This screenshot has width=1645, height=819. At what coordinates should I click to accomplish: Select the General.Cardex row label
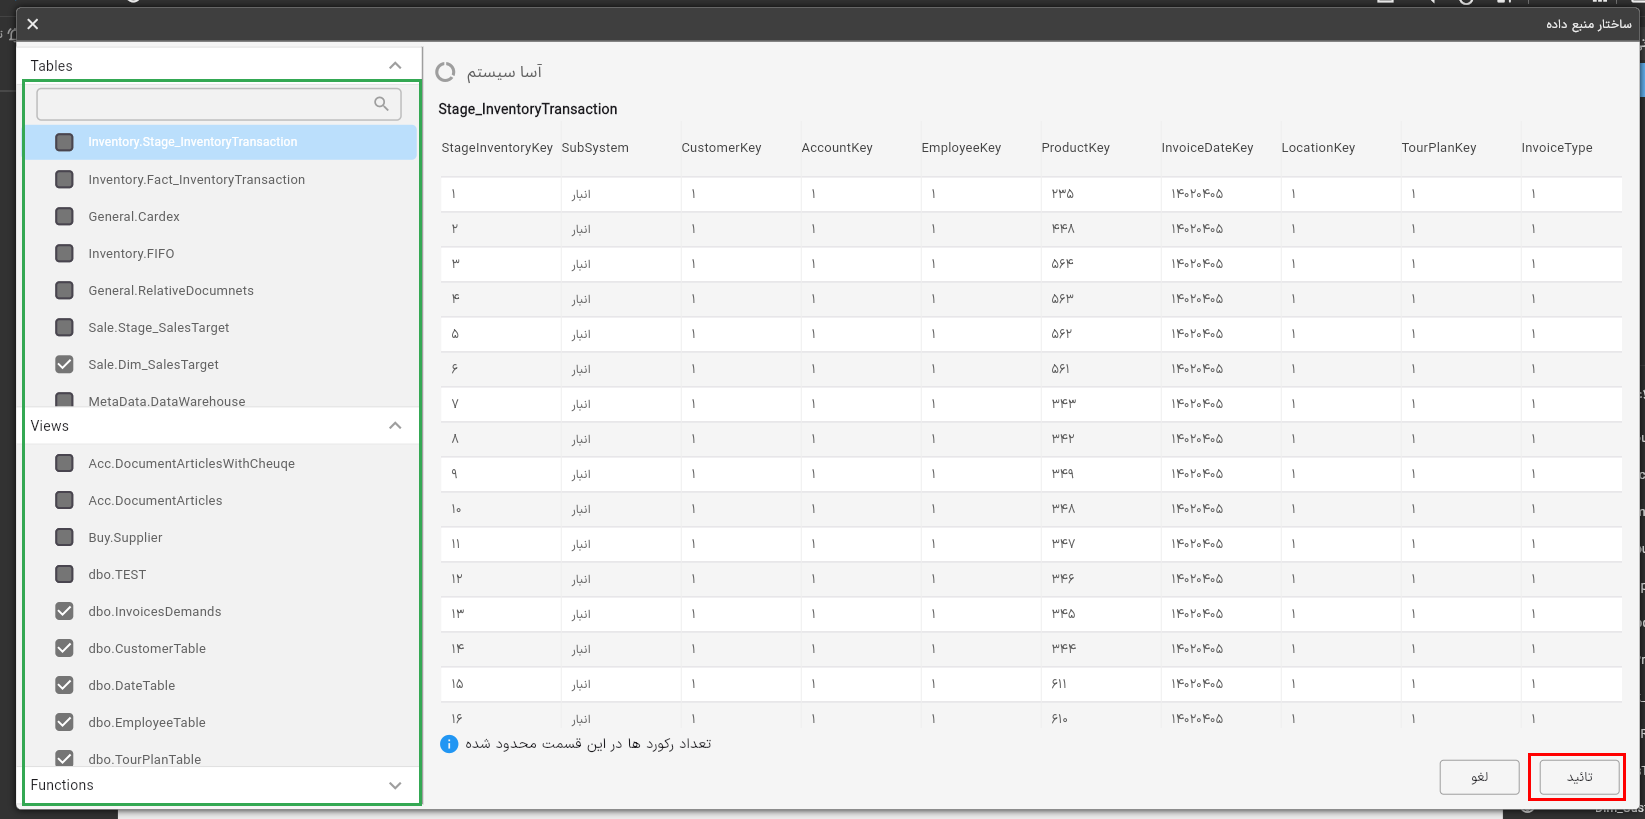134,217
